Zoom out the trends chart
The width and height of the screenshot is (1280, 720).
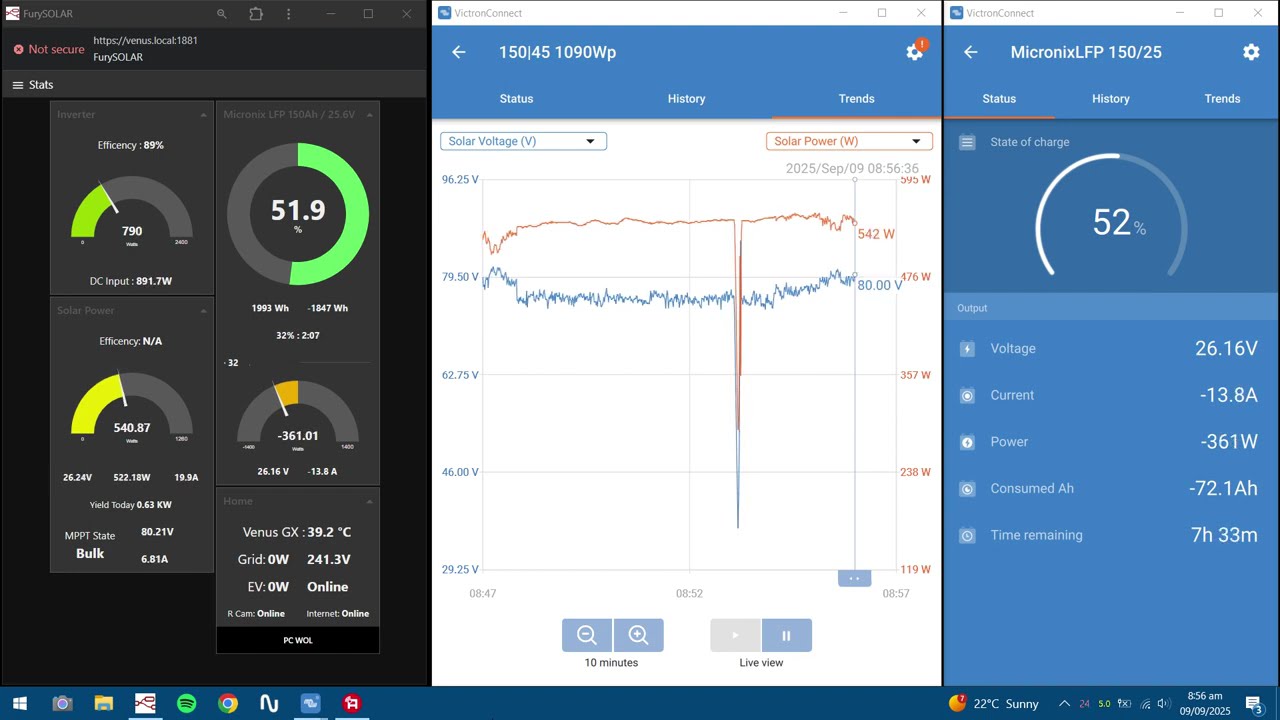pyautogui.click(x=587, y=635)
